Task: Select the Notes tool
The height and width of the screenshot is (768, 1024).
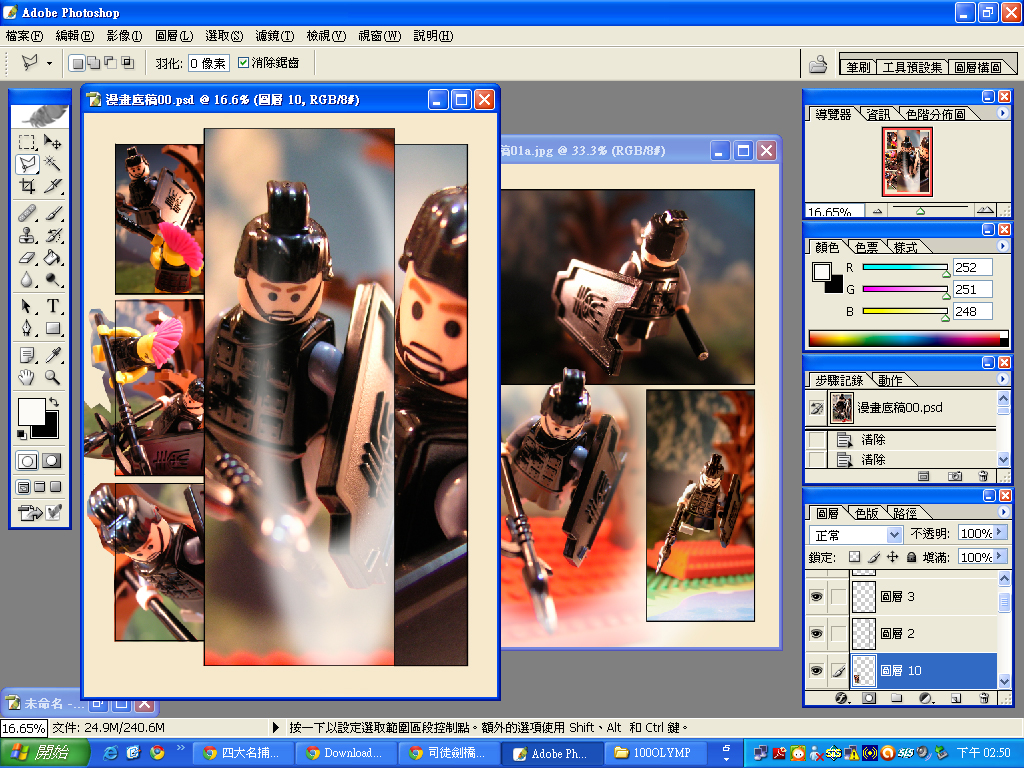Action: pos(27,355)
